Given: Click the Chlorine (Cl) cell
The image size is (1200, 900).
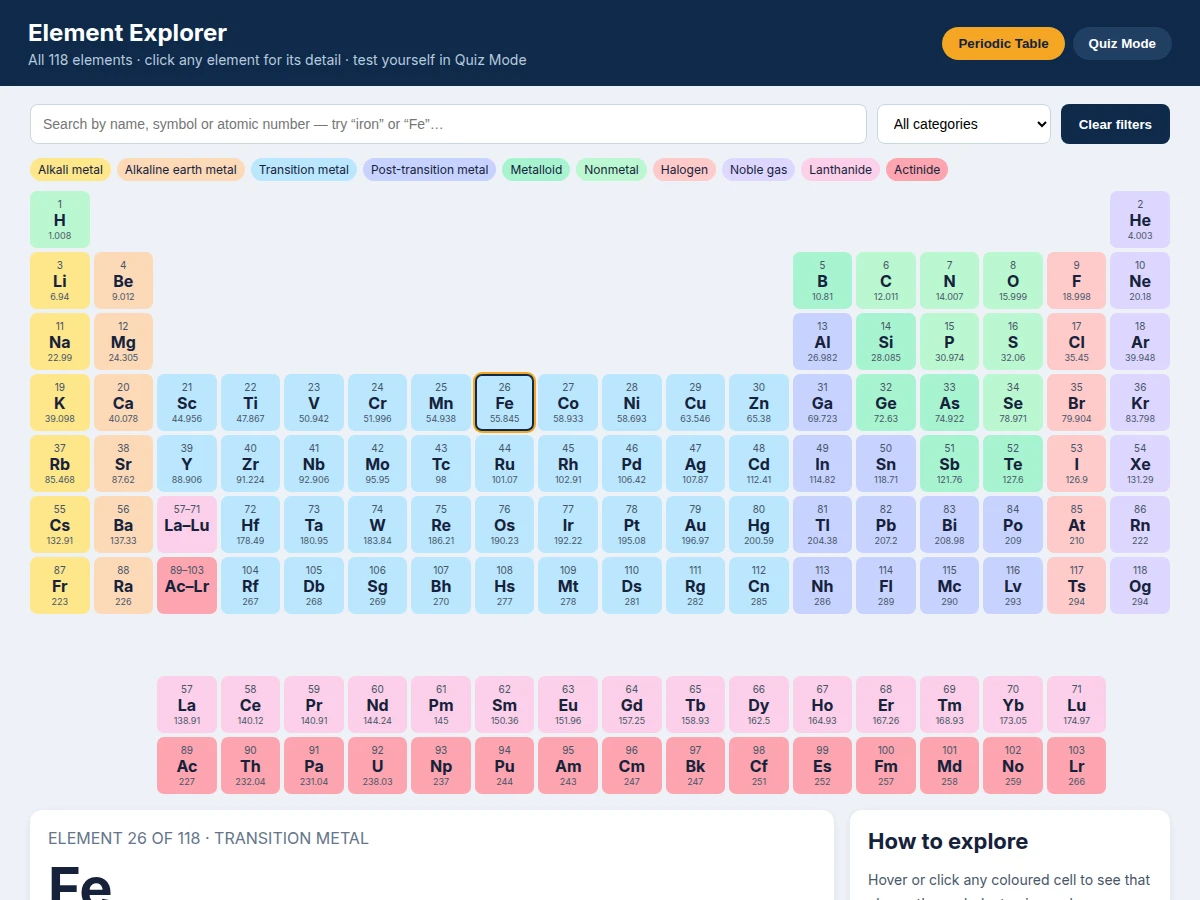Looking at the screenshot, I should coord(1077,342).
